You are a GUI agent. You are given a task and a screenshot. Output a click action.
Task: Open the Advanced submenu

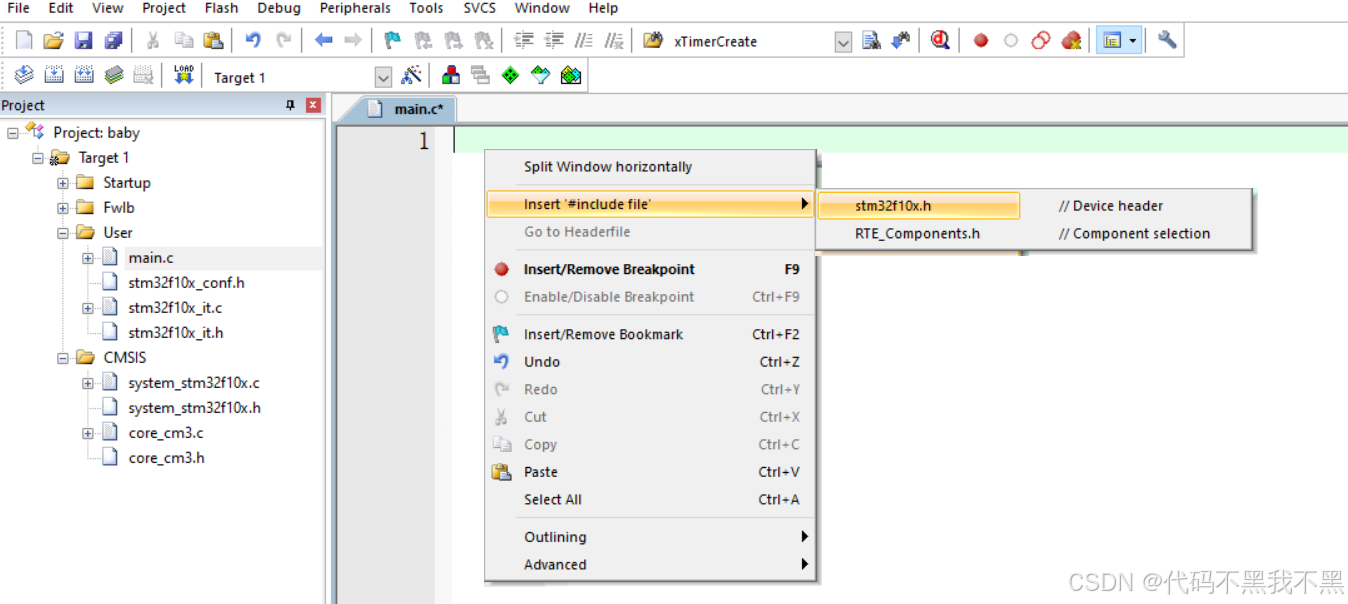(649, 564)
